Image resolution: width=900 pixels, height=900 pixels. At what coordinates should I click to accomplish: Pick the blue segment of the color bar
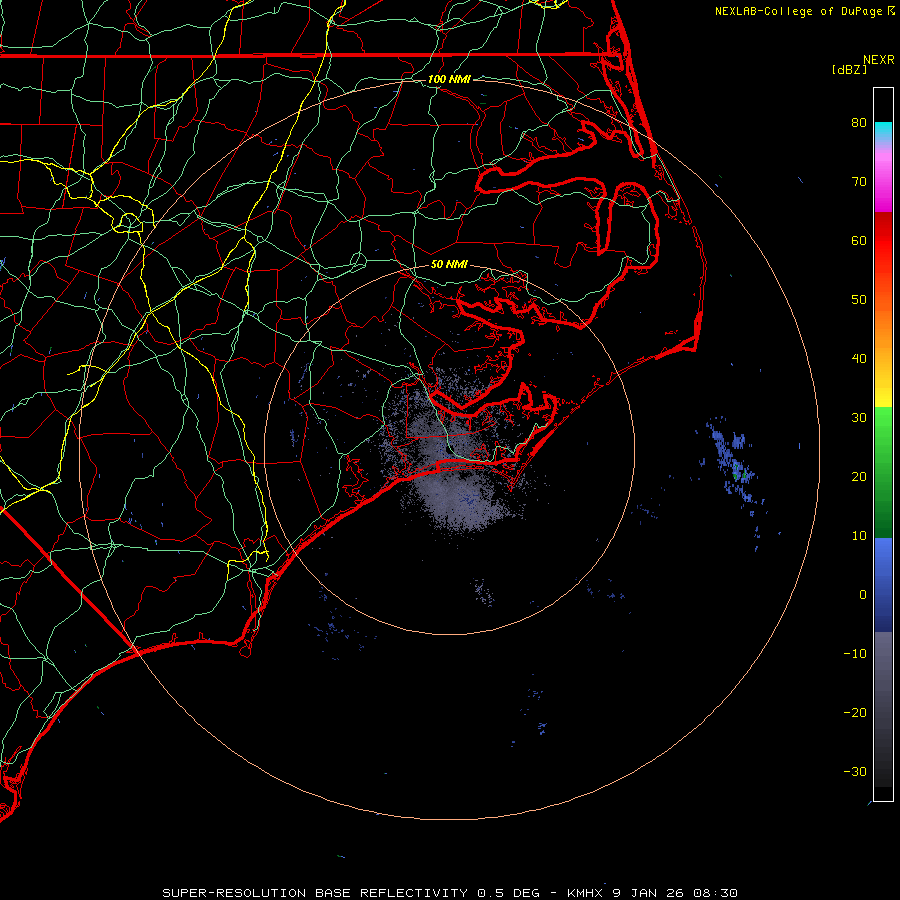[x=883, y=585]
